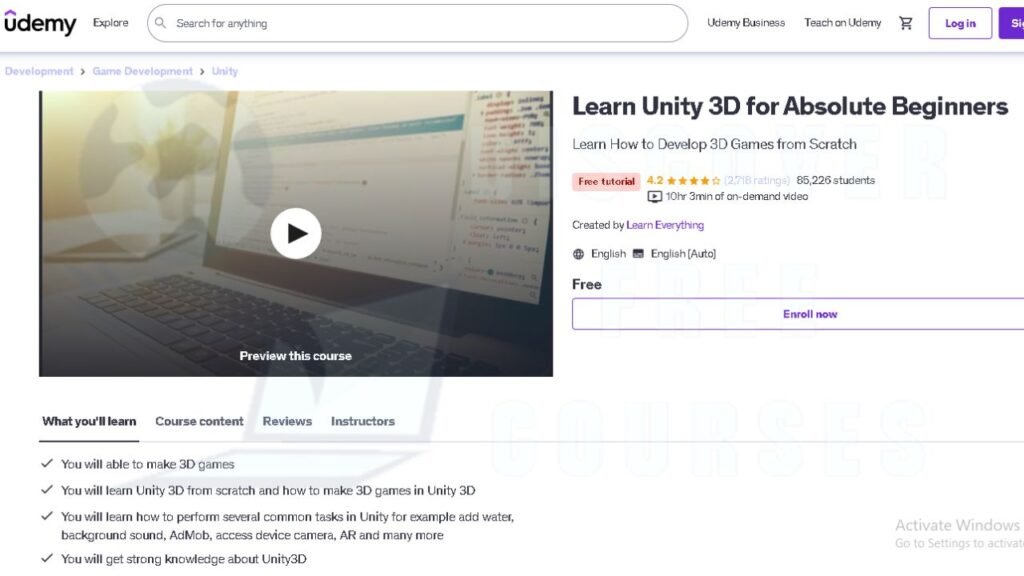1024x576 pixels.
Task: Navigate to Development breadcrumb
Action: pyautogui.click(x=39, y=71)
